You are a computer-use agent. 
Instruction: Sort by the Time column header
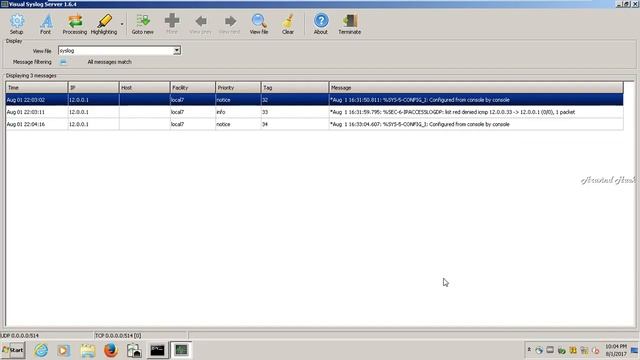(37, 87)
